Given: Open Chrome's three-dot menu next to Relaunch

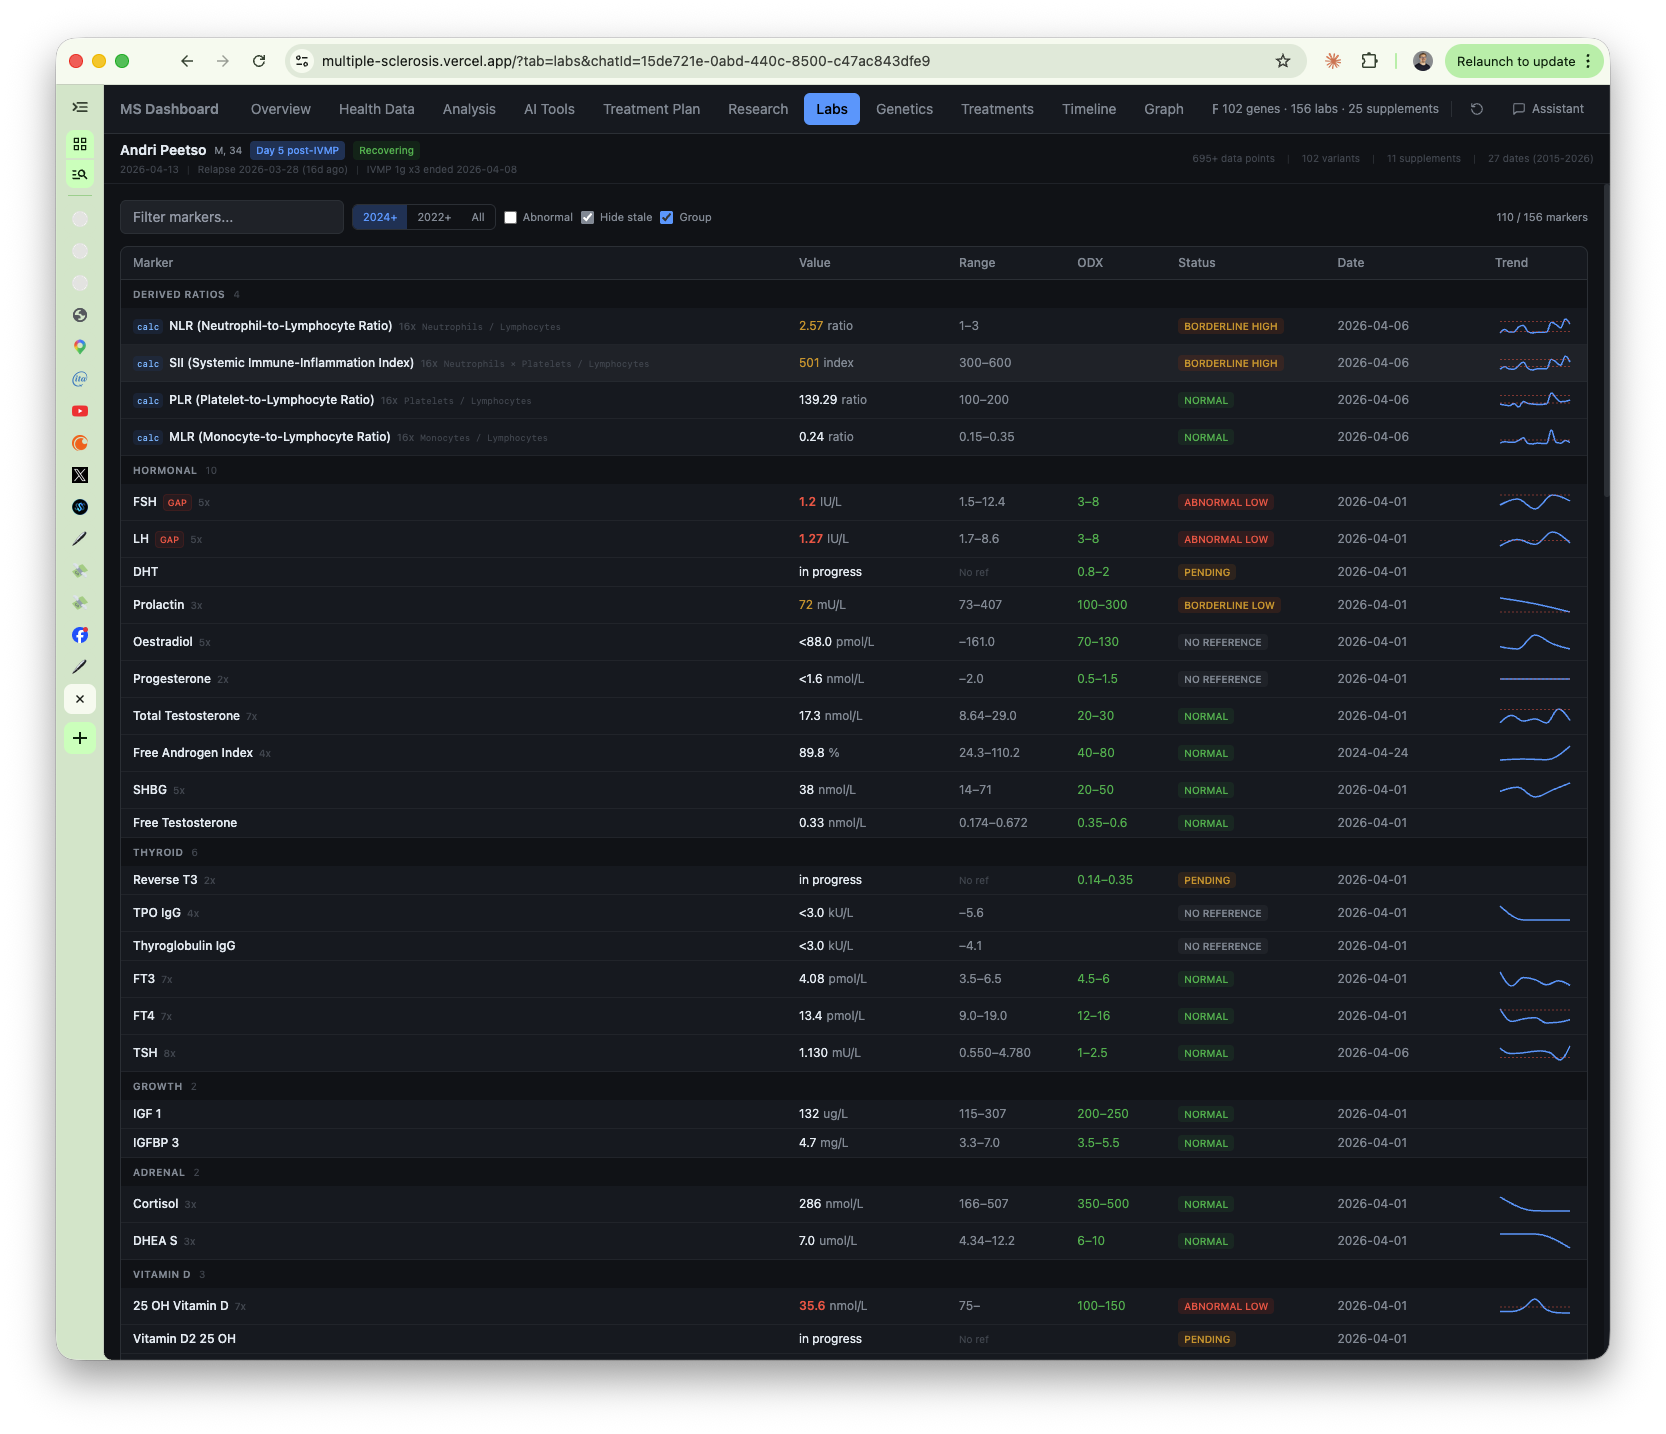Looking at the screenshot, I should pos(1588,61).
